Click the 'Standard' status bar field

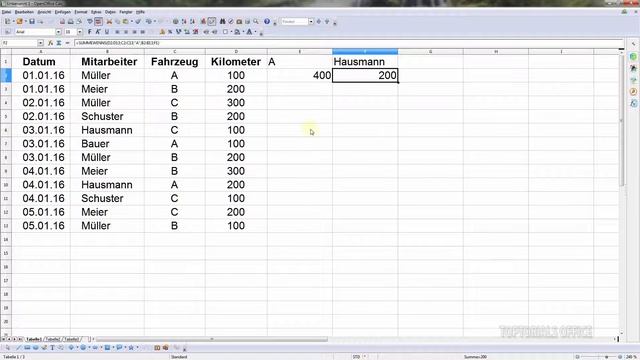[x=179, y=357]
